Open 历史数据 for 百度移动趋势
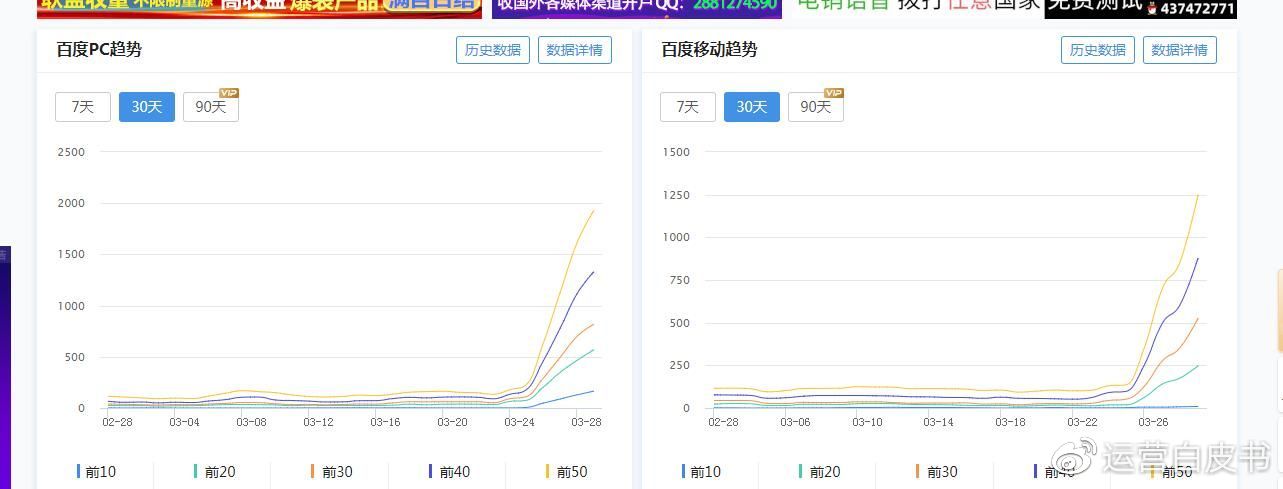Viewport: 1283px width, 489px height. (x=1098, y=50)
